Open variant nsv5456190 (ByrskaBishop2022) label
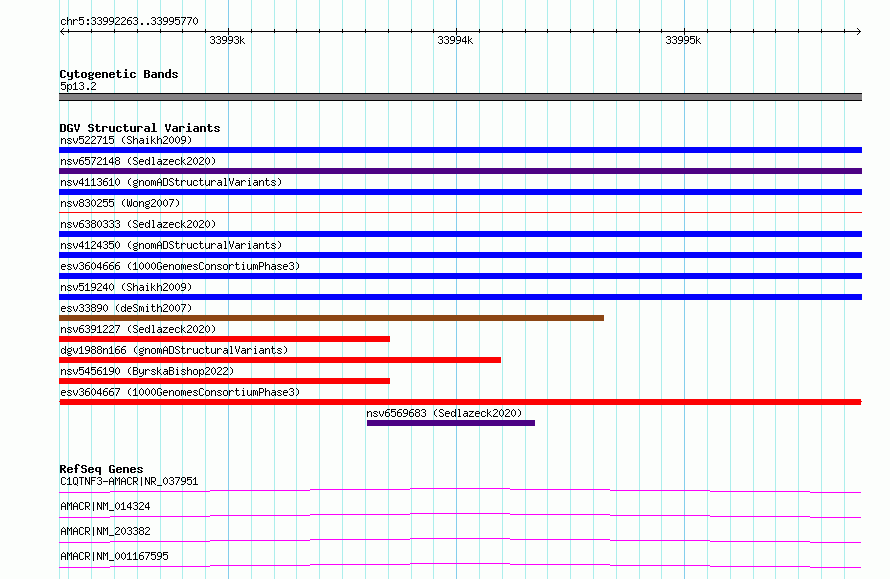 (x=147, y=371)
